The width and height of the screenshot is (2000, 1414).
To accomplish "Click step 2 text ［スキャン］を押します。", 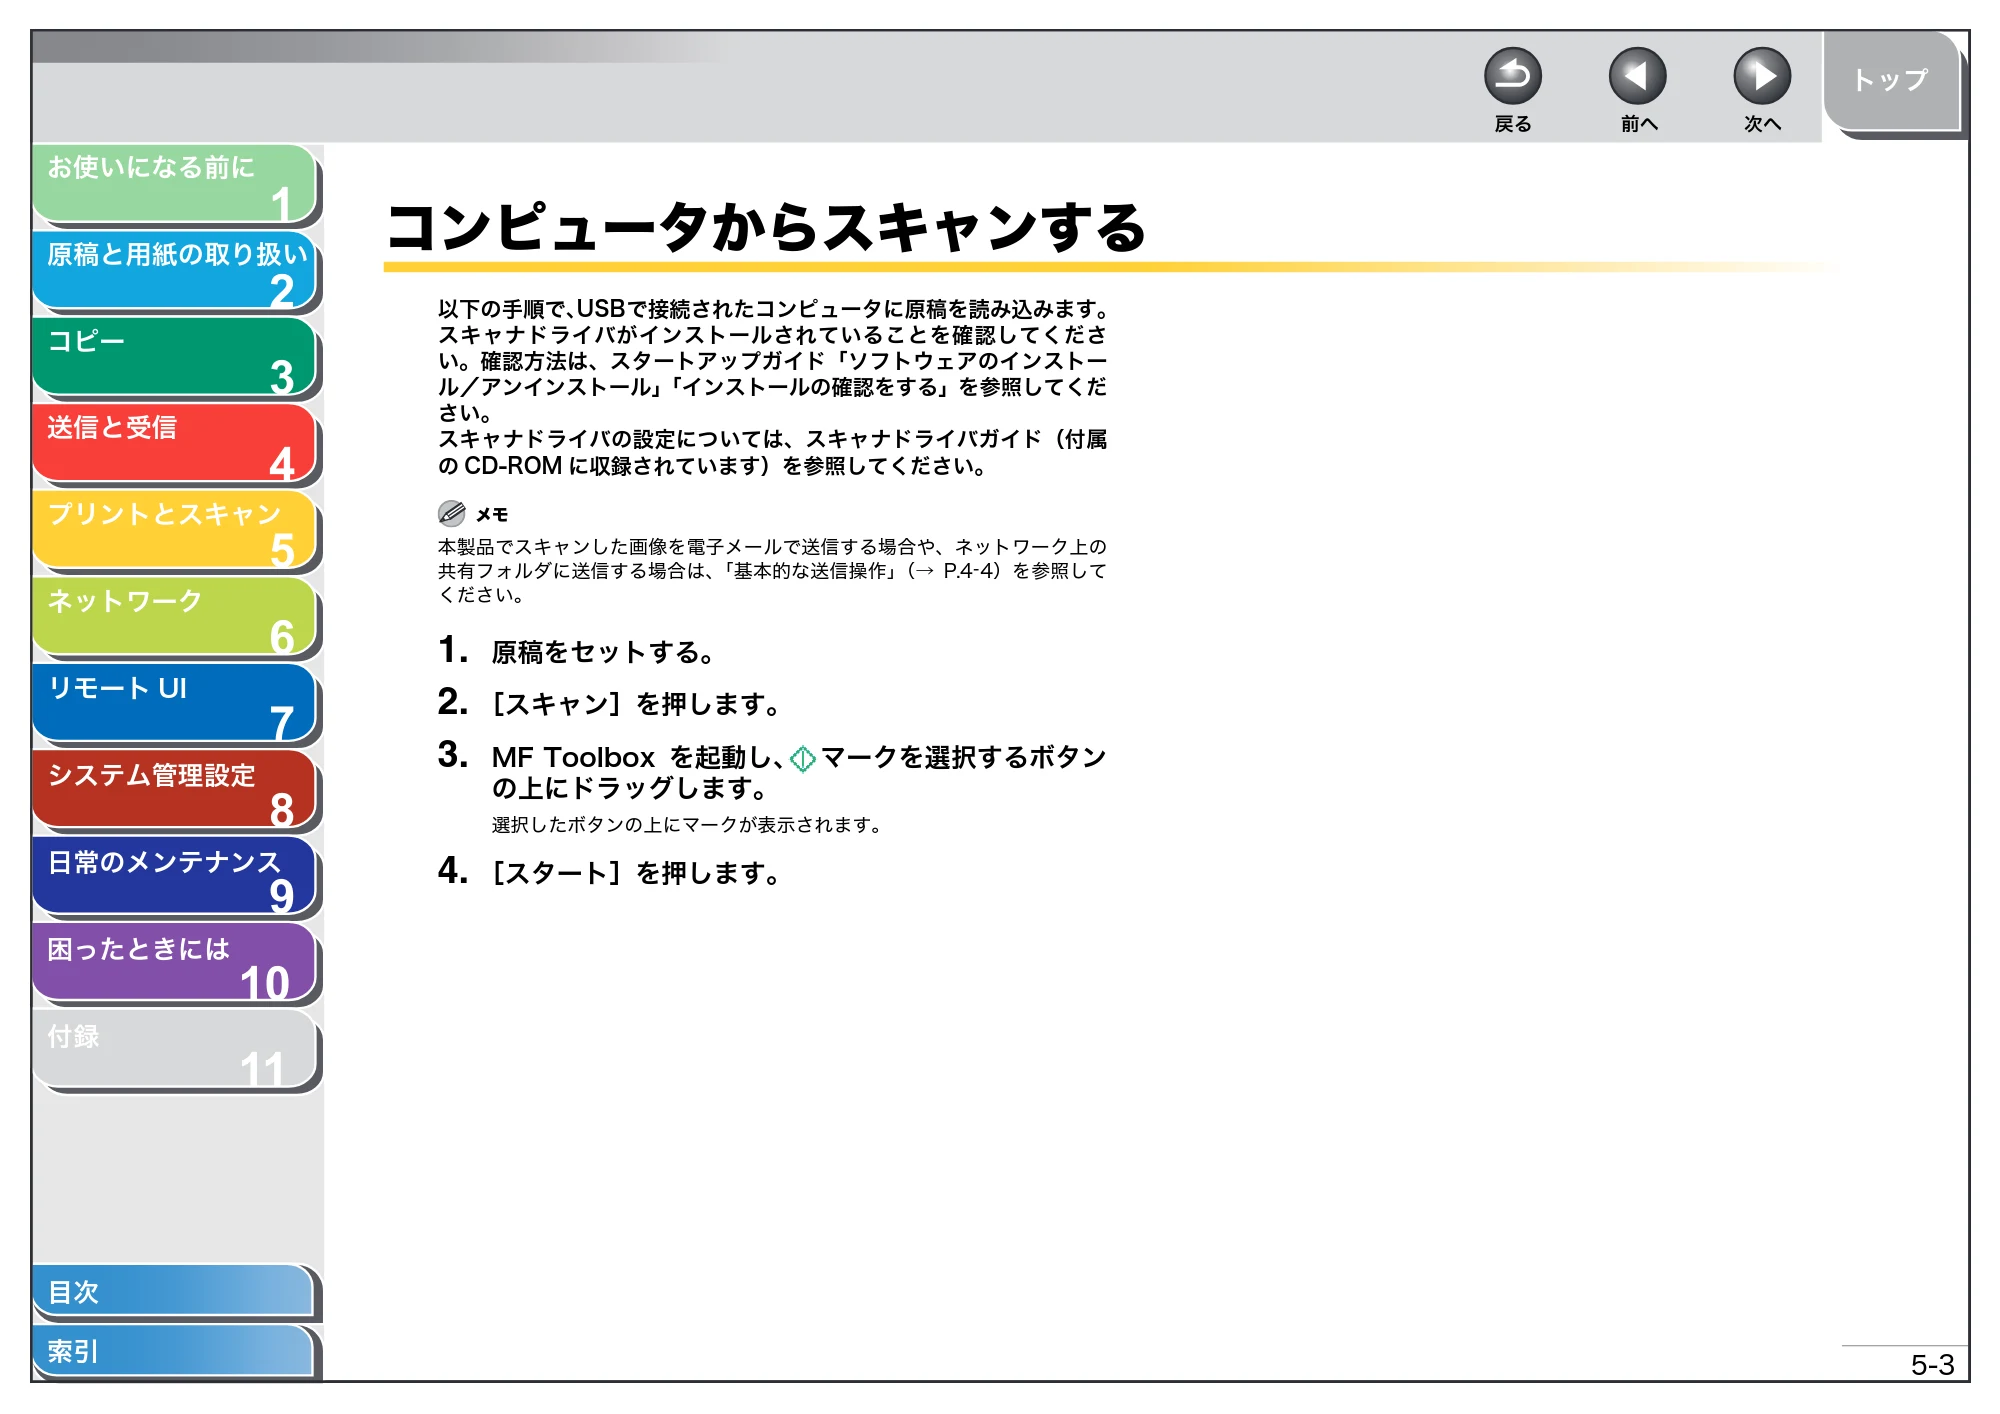I will click(636, 704).
